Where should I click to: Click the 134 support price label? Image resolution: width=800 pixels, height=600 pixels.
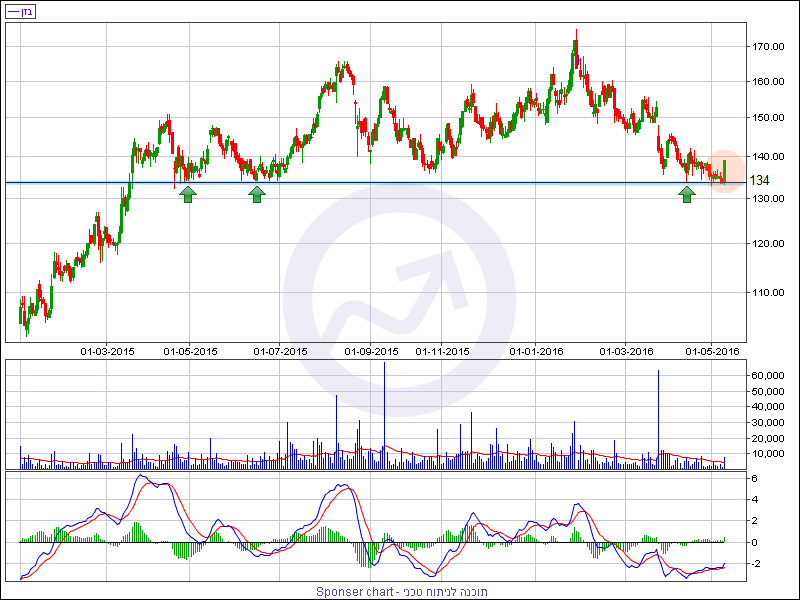tap(759, 181)
